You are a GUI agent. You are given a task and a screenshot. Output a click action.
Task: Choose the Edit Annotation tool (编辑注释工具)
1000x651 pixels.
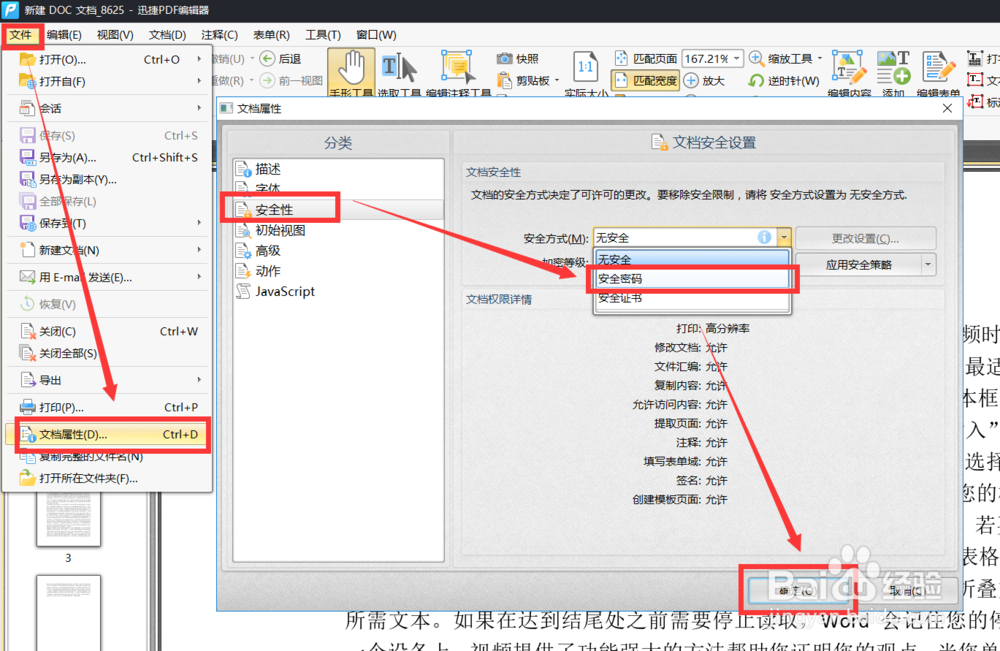tap(457, 71)
